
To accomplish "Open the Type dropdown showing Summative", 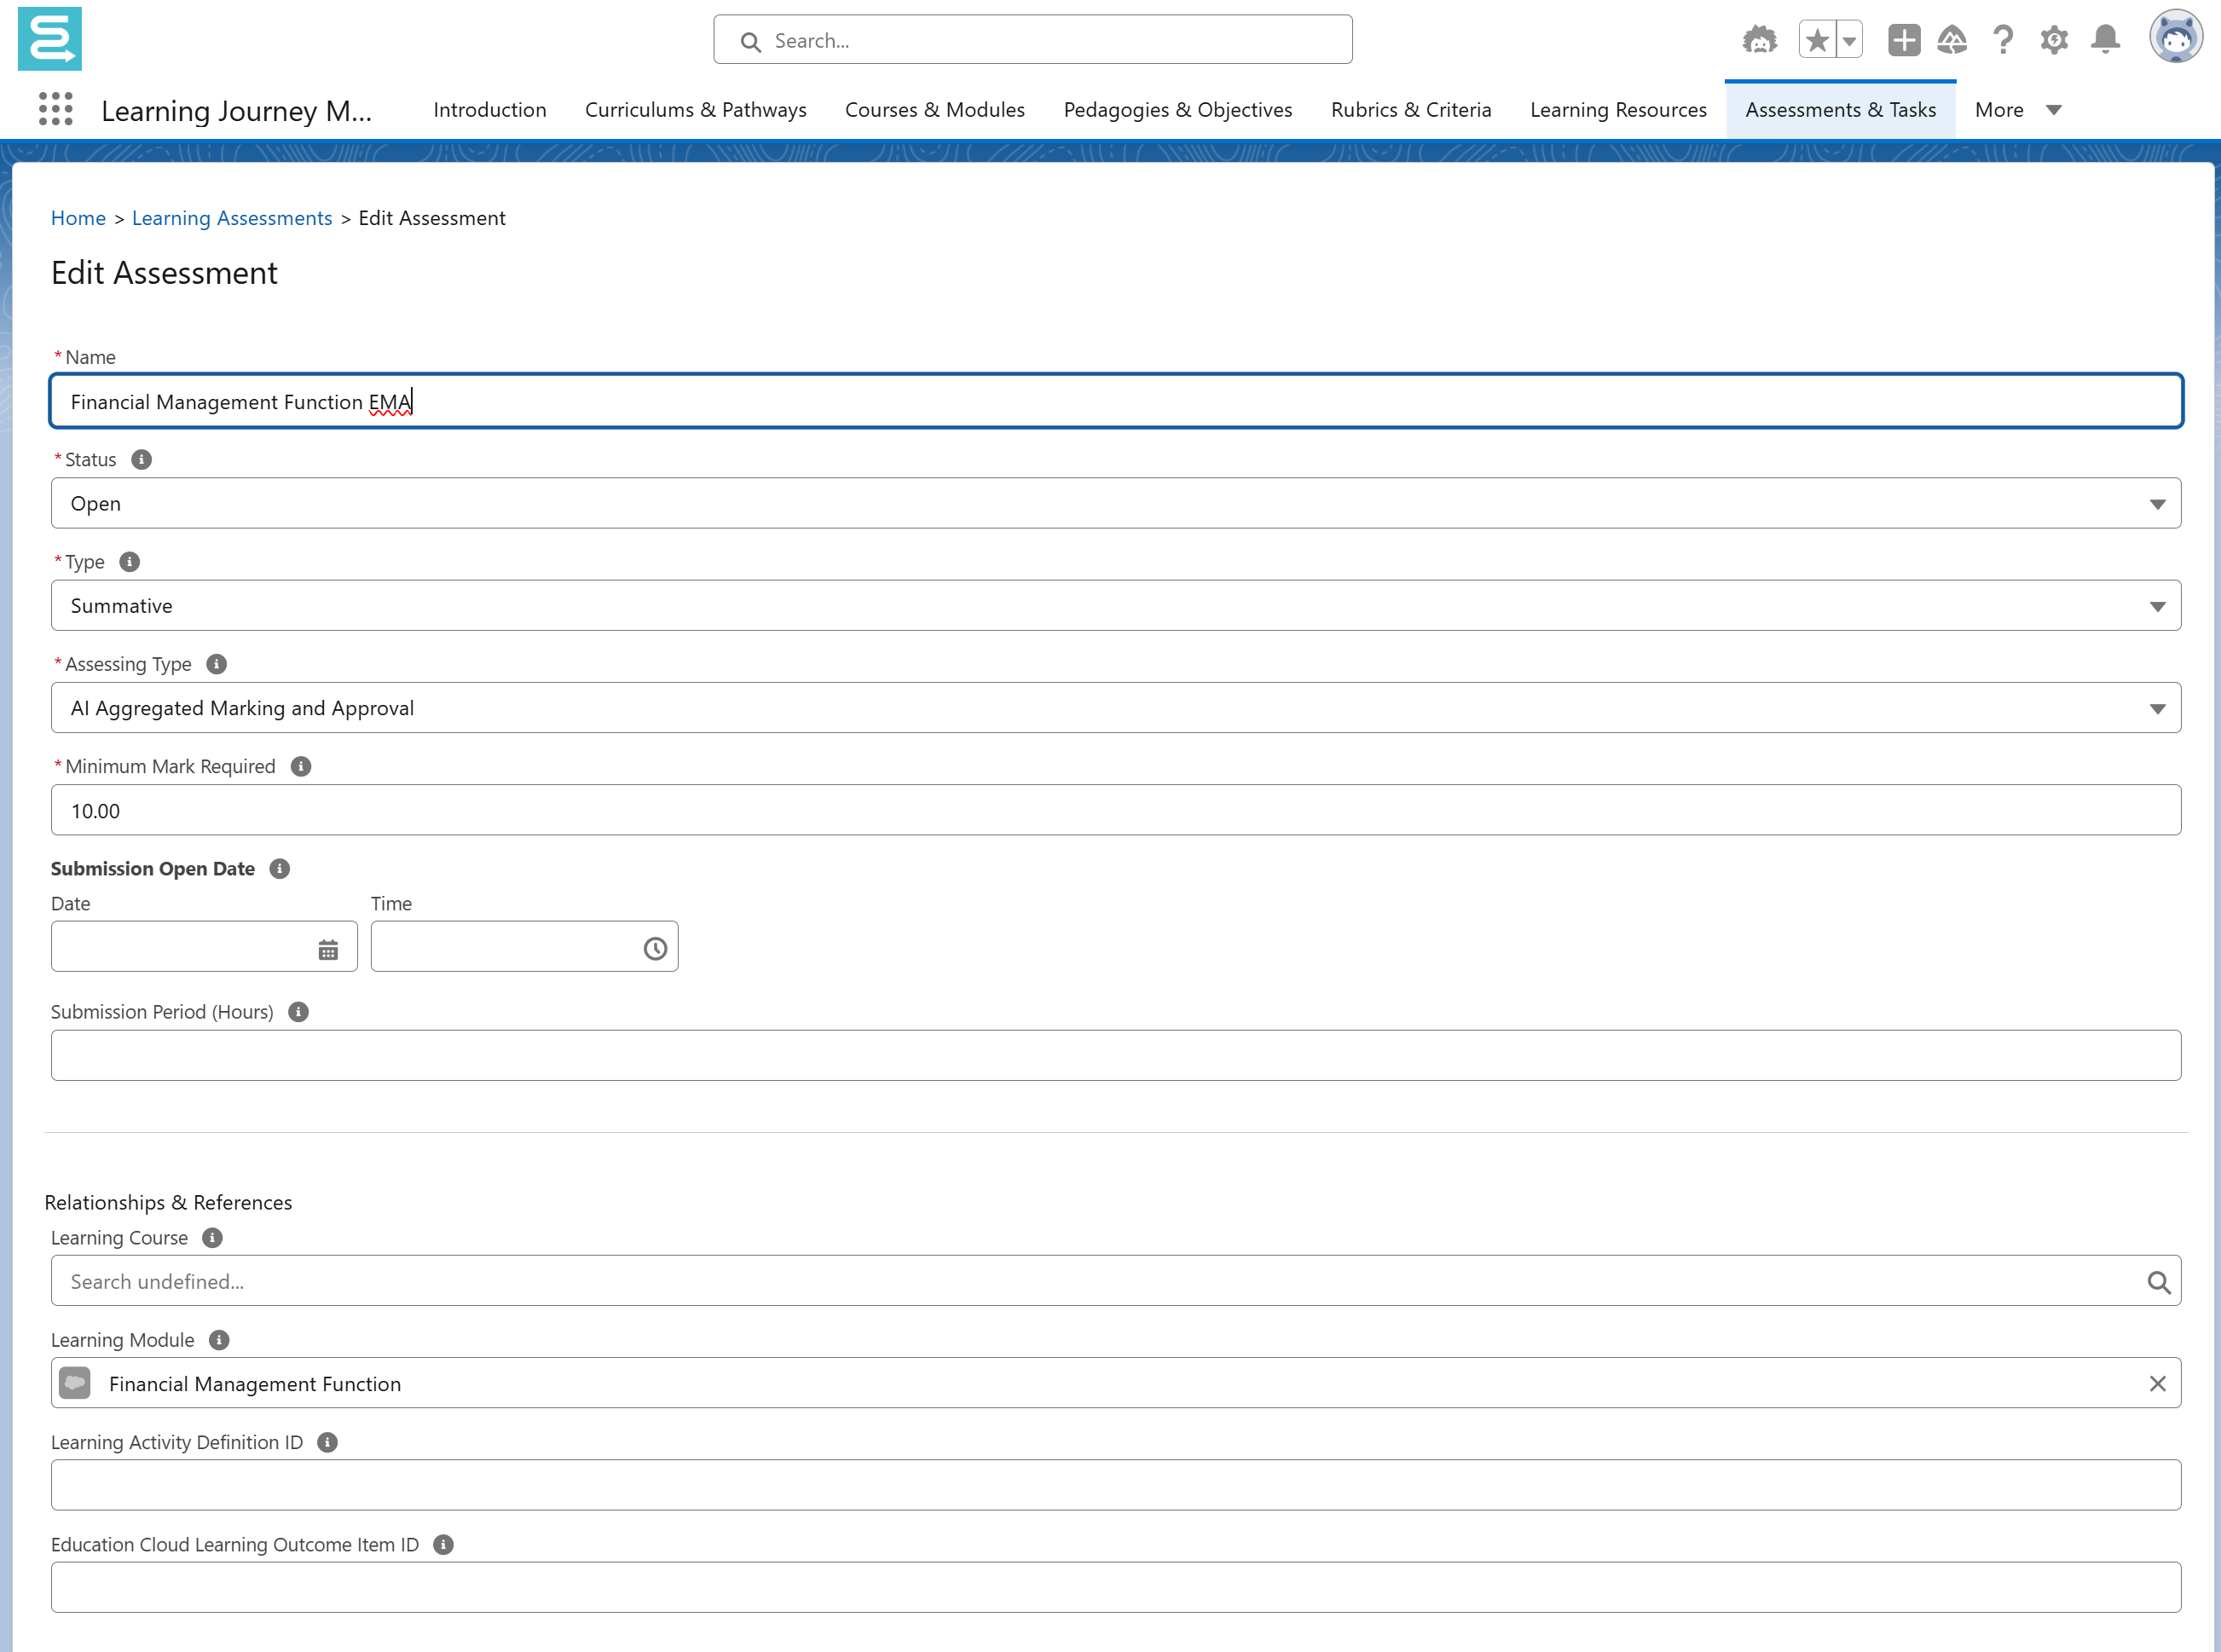I will tap(1115, 606).
